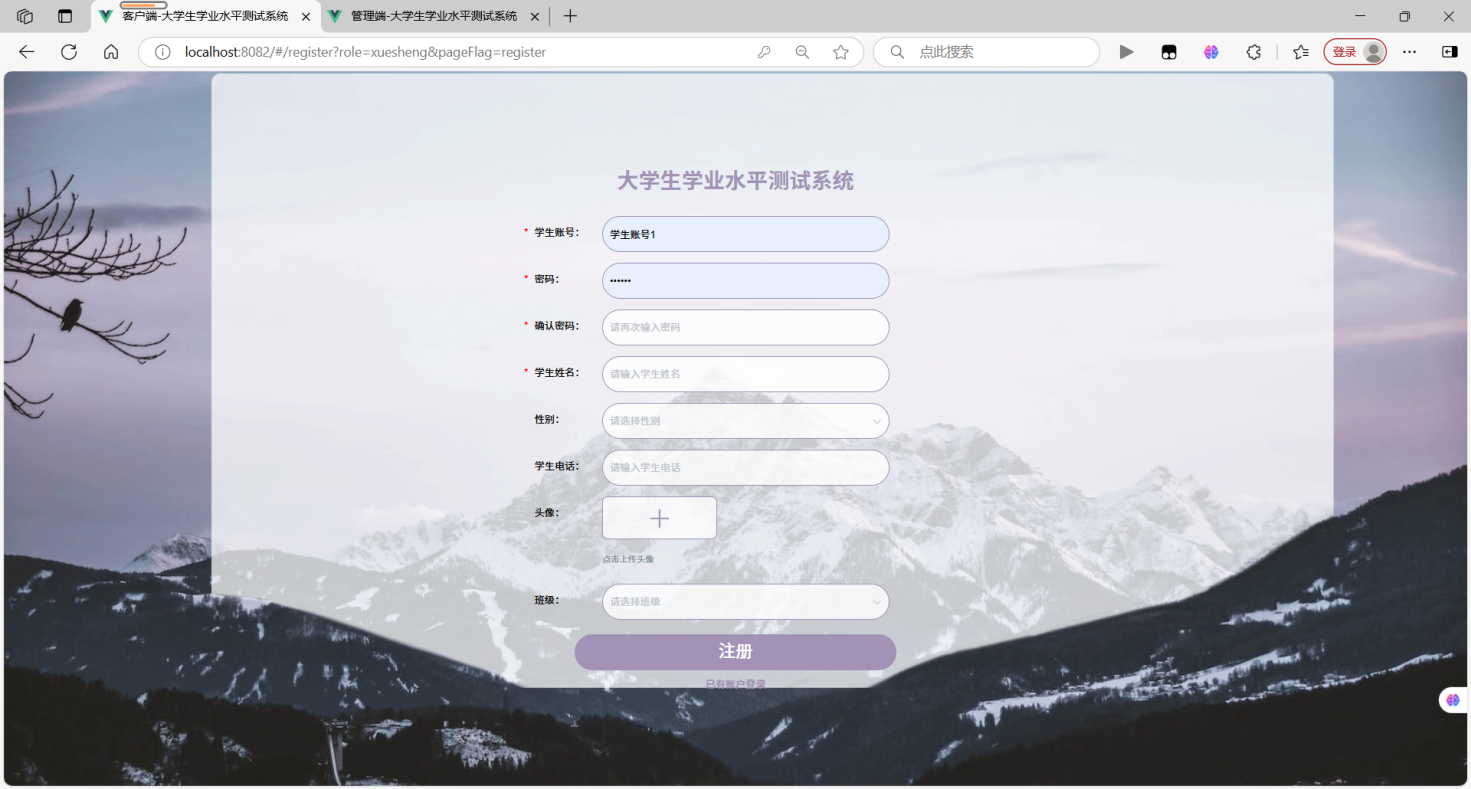The image size is (1471, 789).
Task: Switch to 客户端-大学生学业水平测试系统 tab
Action: pyautogui.click(x=205, y=16)
